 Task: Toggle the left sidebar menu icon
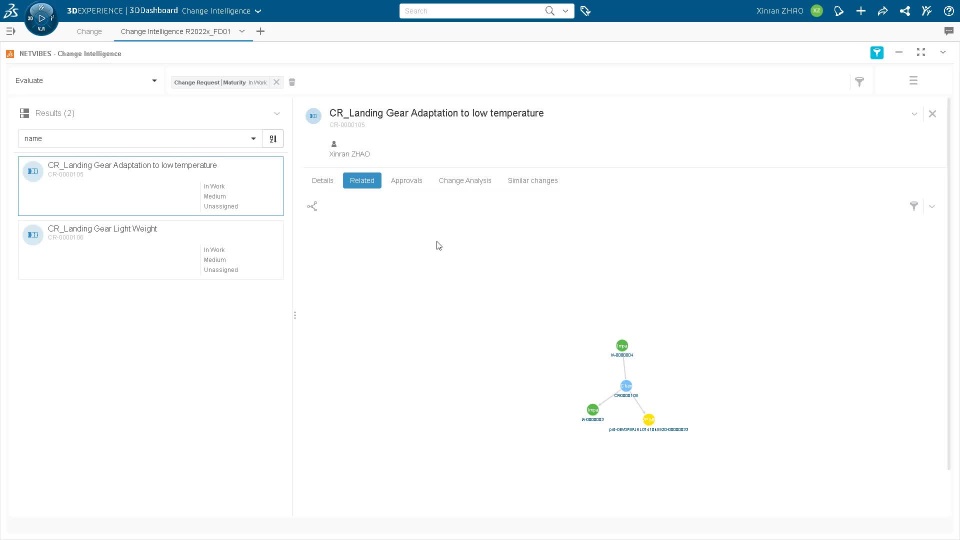pos(10,31)
